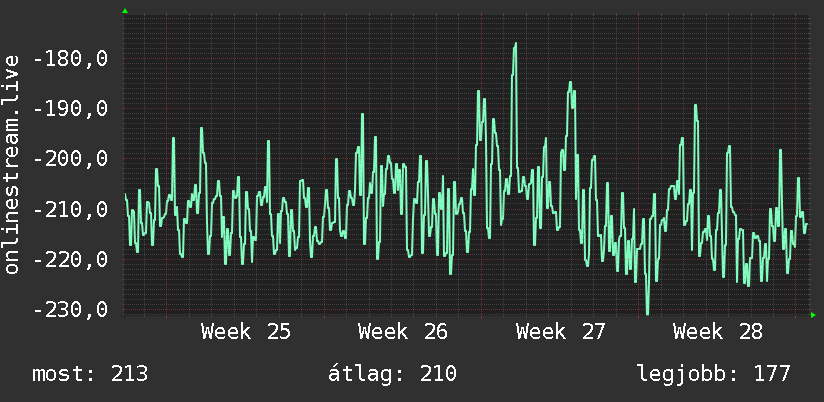The image size is (824, 402).
Task: Click the "átlag: 210" average value text
Action: [x=392, y=374]
